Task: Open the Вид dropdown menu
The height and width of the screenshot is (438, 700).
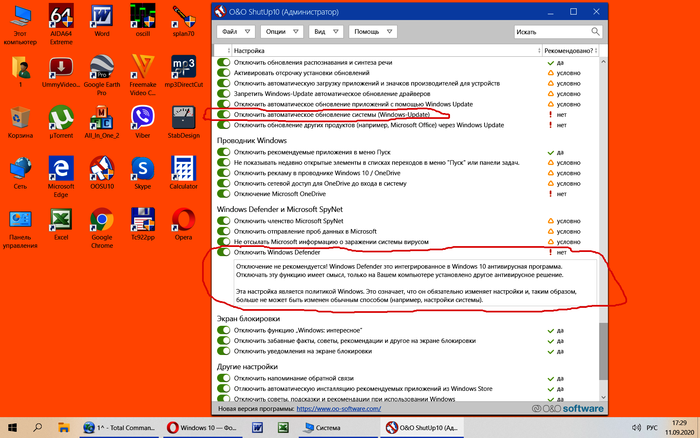Action: point(325,32)
